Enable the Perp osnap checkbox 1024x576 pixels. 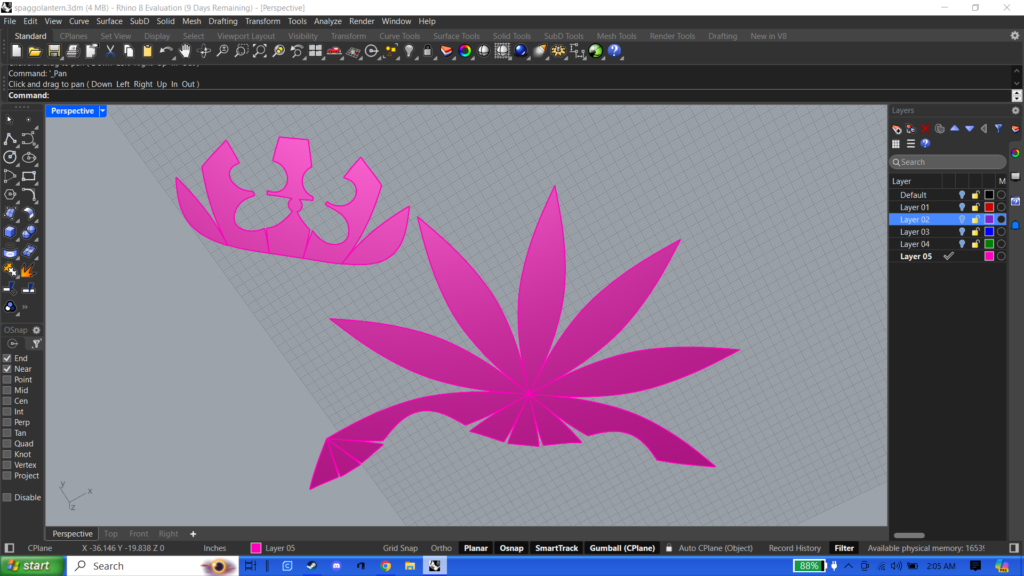click(7, 423)
